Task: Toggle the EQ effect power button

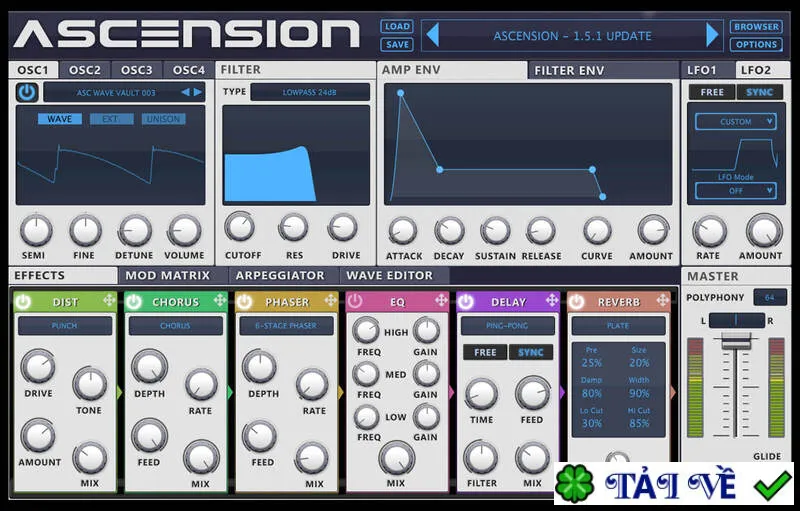Action: click(x=355, y=301)
